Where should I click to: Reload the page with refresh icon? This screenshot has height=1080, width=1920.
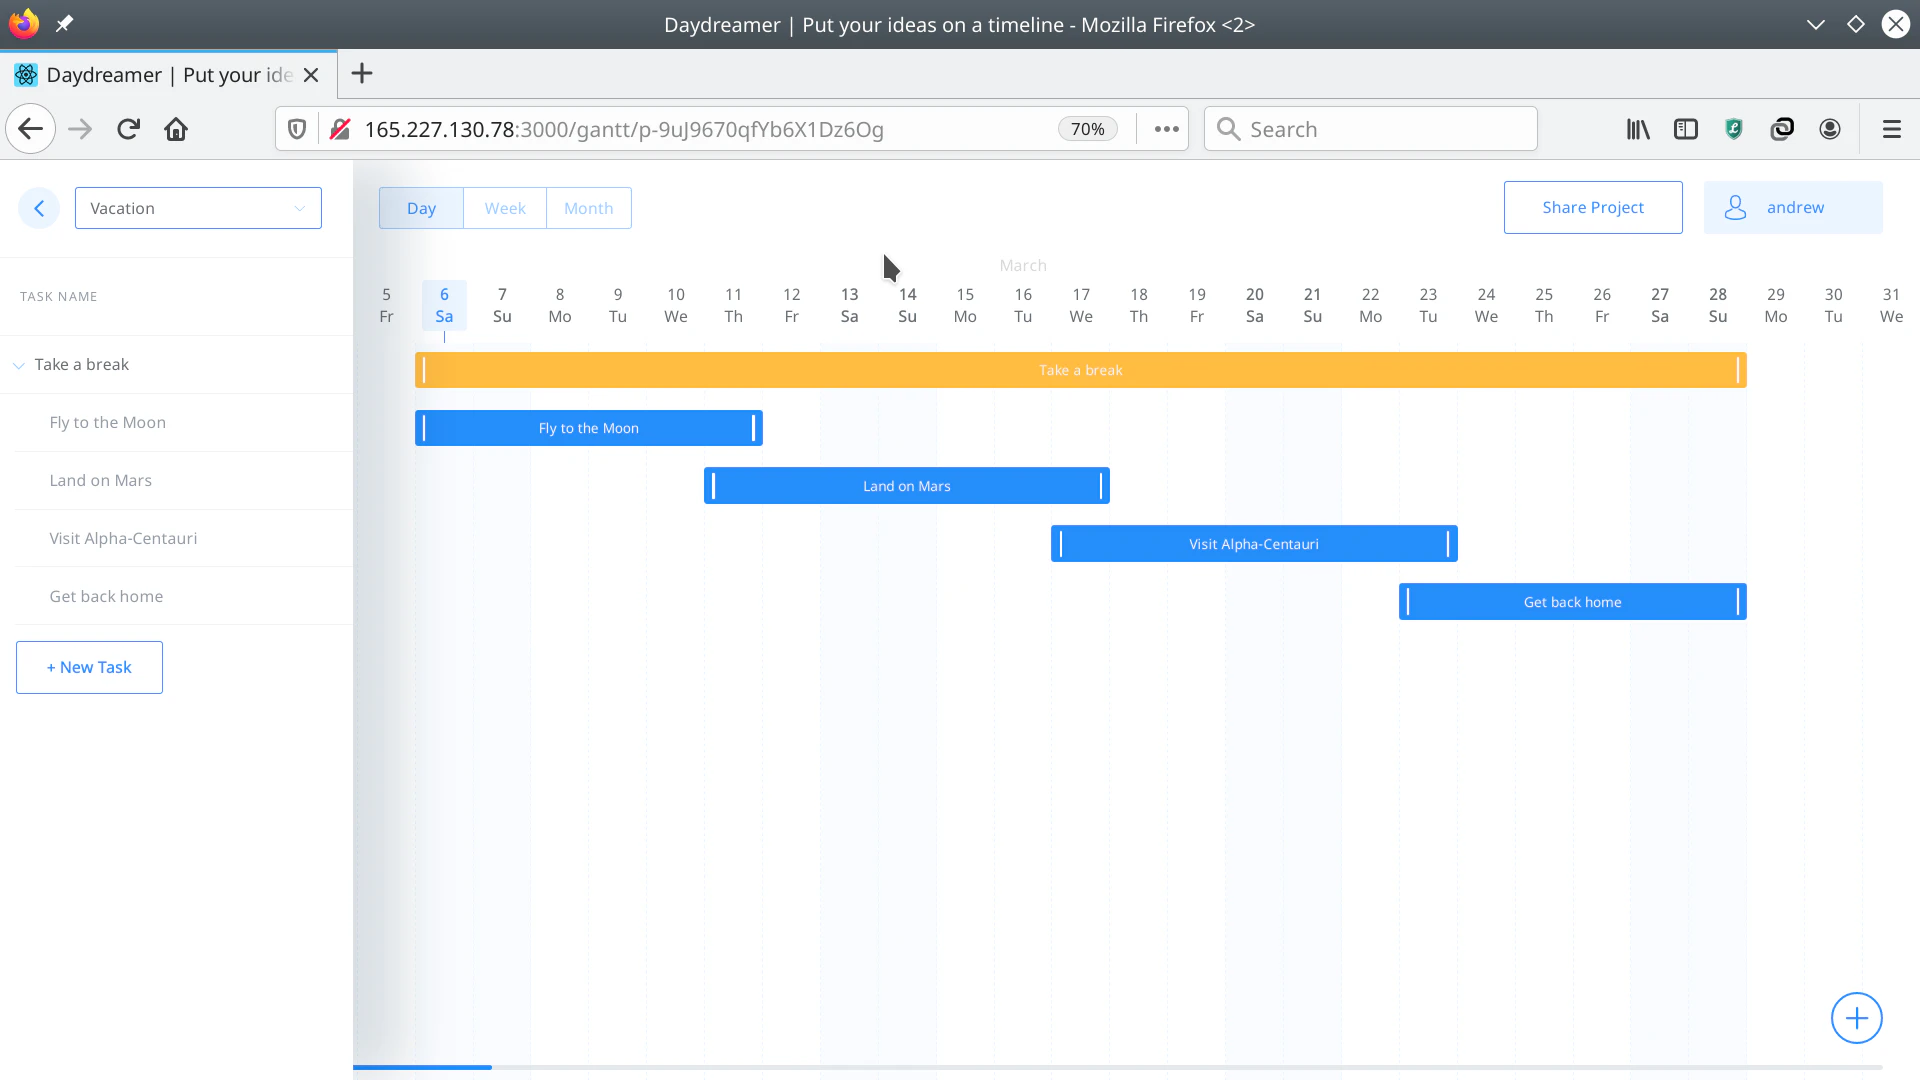click(128, 129)
